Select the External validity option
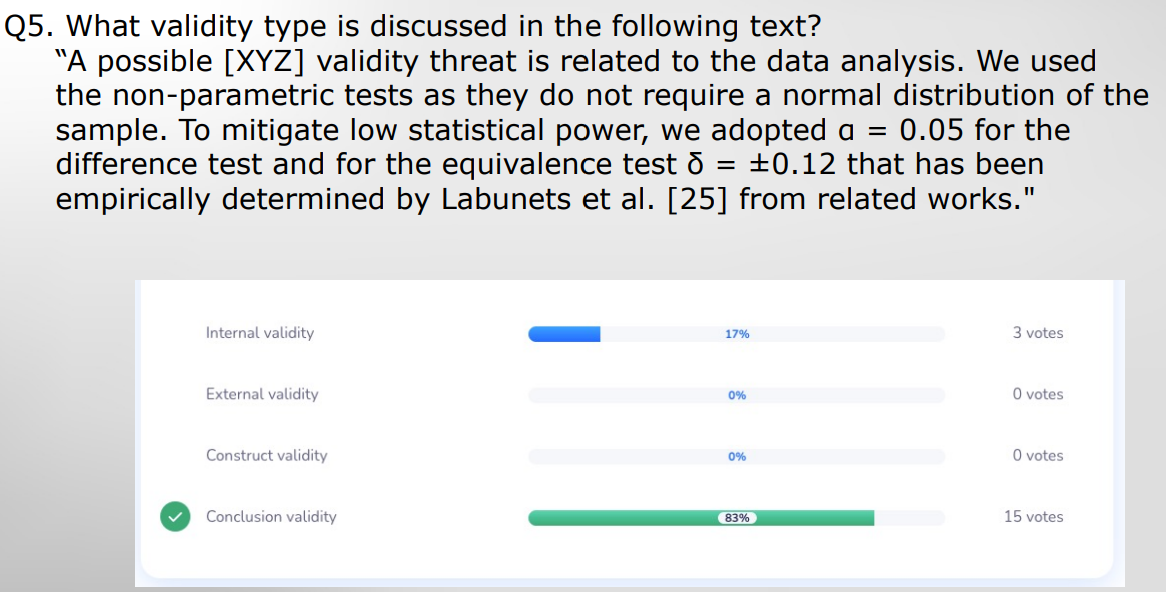This screenshot has height=592, width=1166. coord(262,394)
